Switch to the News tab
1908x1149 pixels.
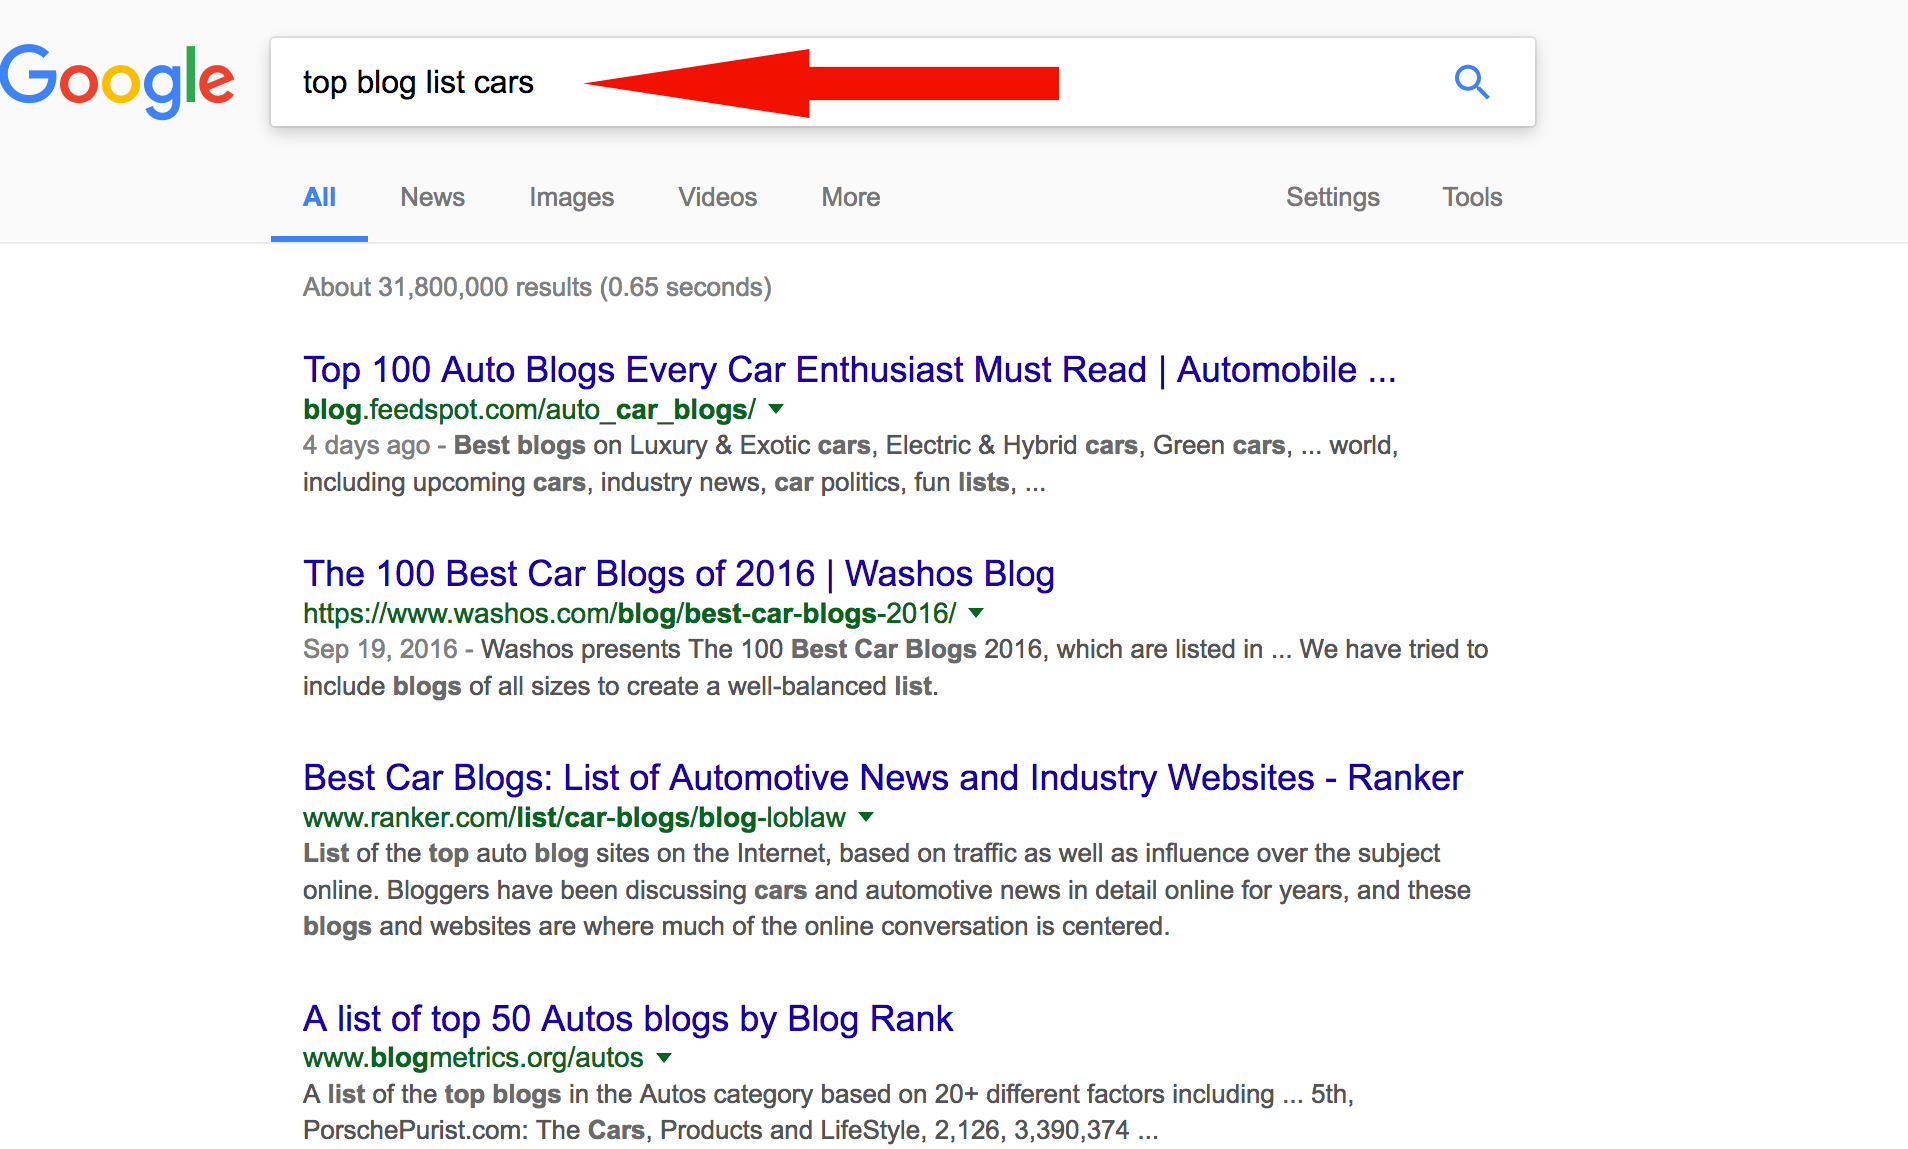(432, 197)
